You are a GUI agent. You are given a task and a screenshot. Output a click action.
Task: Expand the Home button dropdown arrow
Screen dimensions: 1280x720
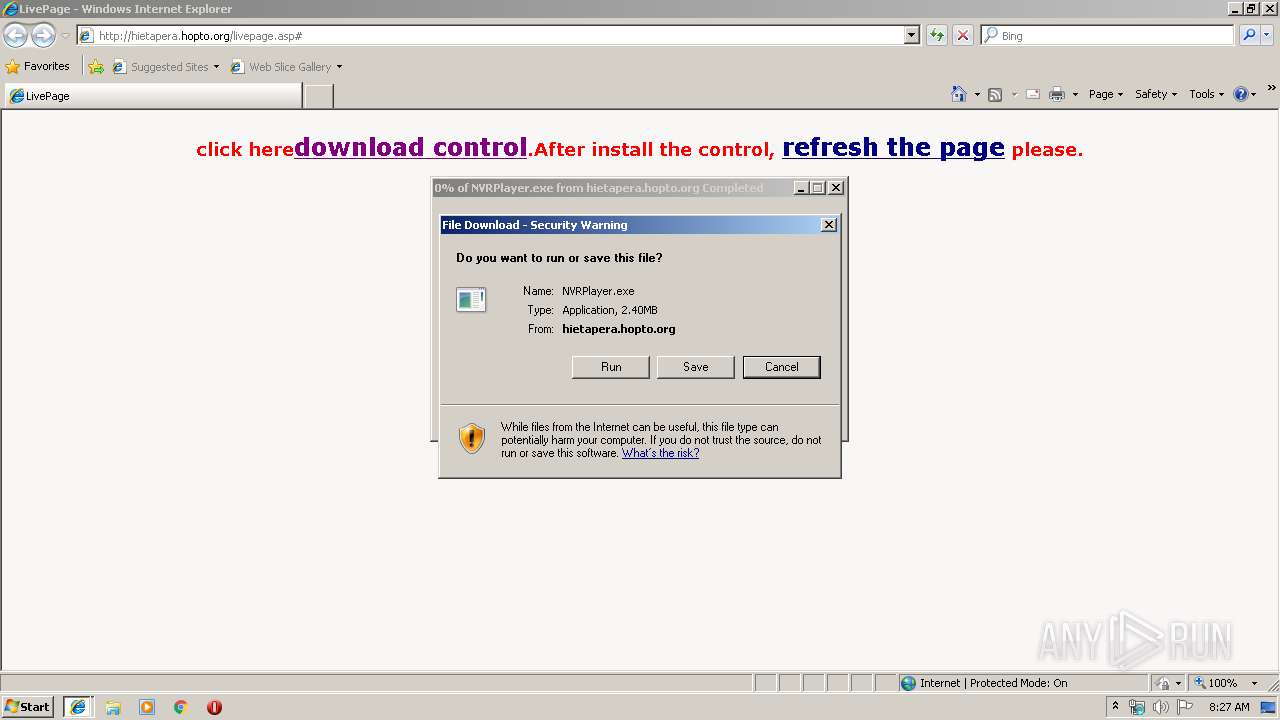977,94
